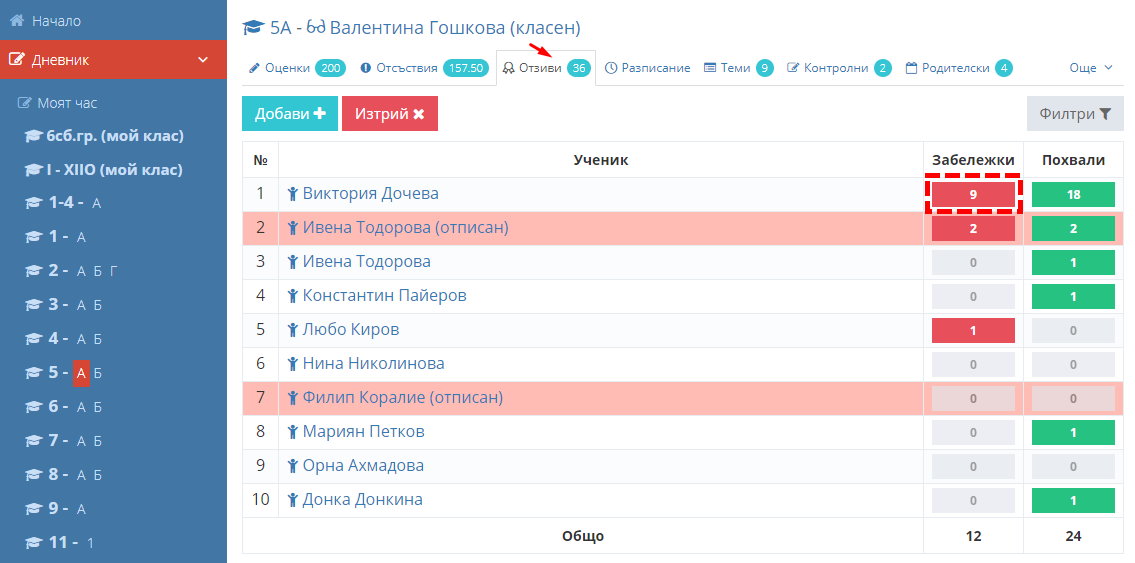Select the highlighted class А in grade 5
The height and width of the screenshot is (563, 1135).
pos(82,373)
